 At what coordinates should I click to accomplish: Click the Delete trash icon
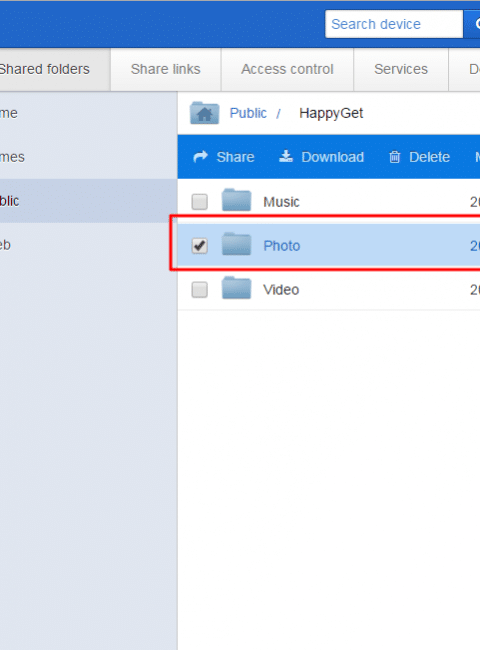[395, 157]
